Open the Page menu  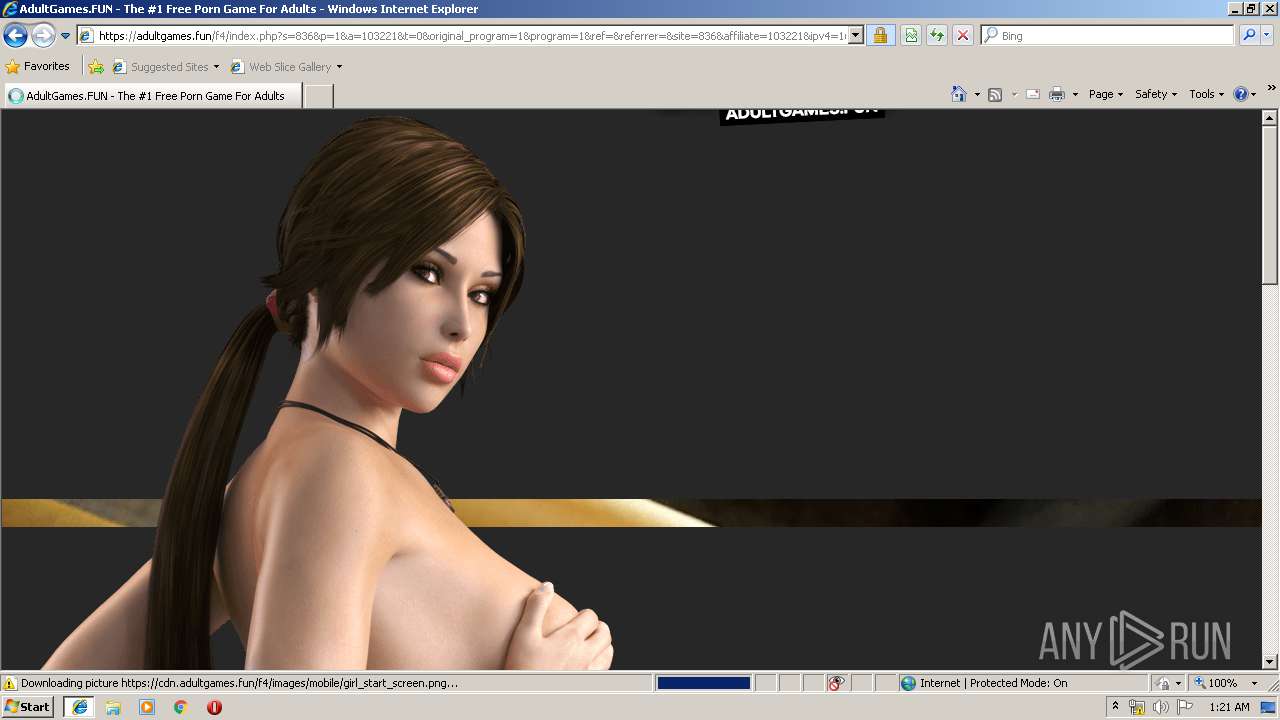pyautogui.click(x=1105, y=94)
